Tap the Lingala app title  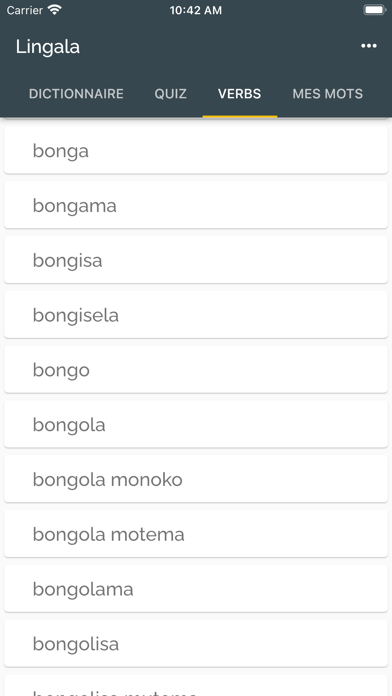pyautogui.click(x=48, y=47)
